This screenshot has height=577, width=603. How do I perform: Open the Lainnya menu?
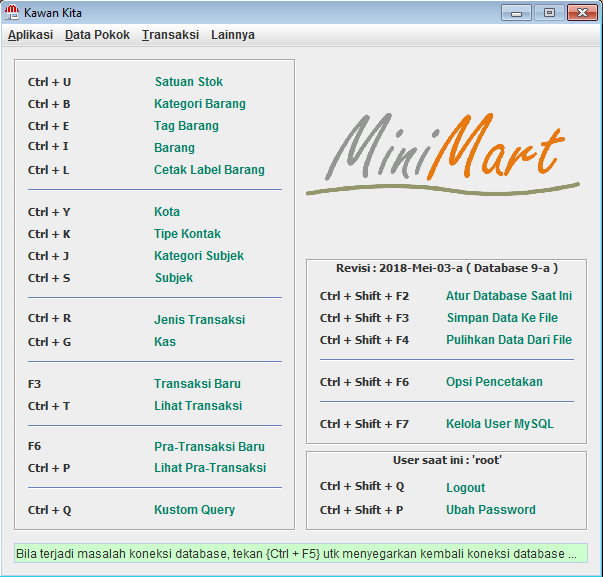(x=232, y=35)
